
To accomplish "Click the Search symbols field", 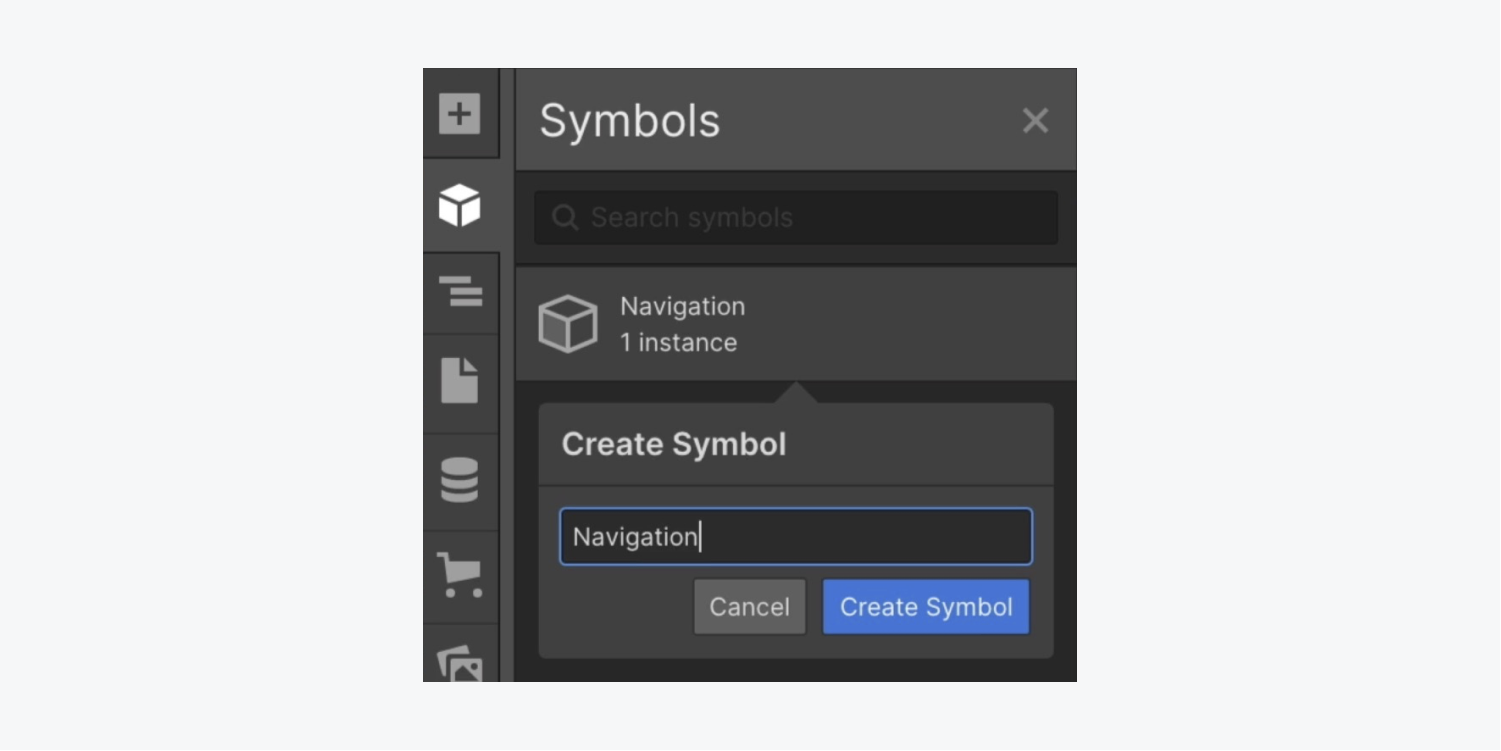I will 796,218.
